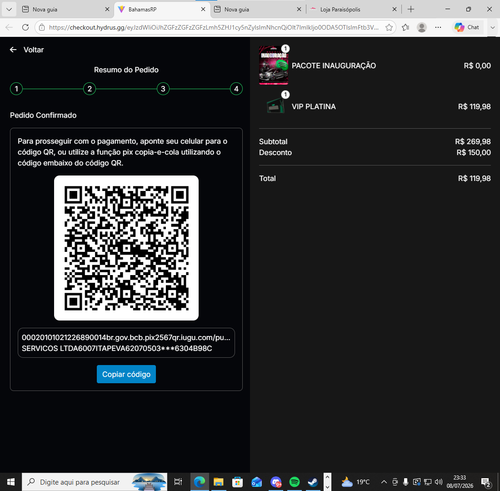Viewport: 500px width, 491px height.
Task: Click the Pedido Confirmado heading
Action: tap(43, 115)
